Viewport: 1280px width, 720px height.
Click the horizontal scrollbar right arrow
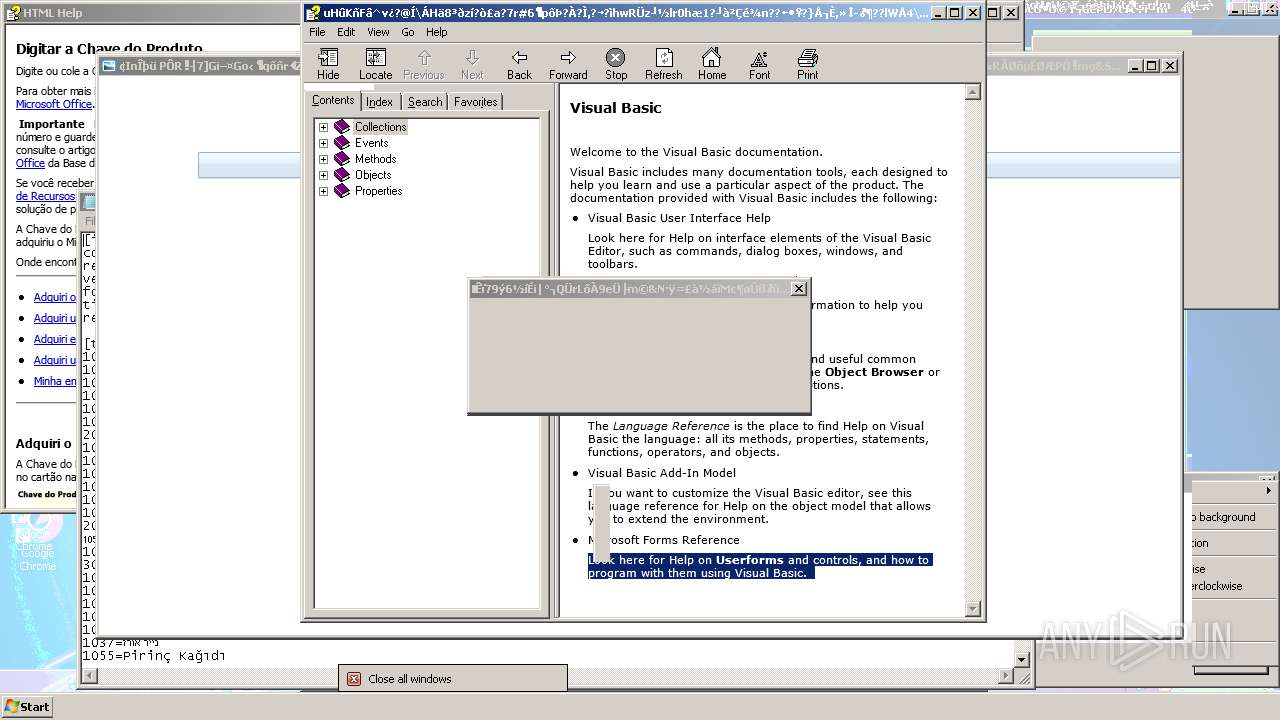(1007, 677)
